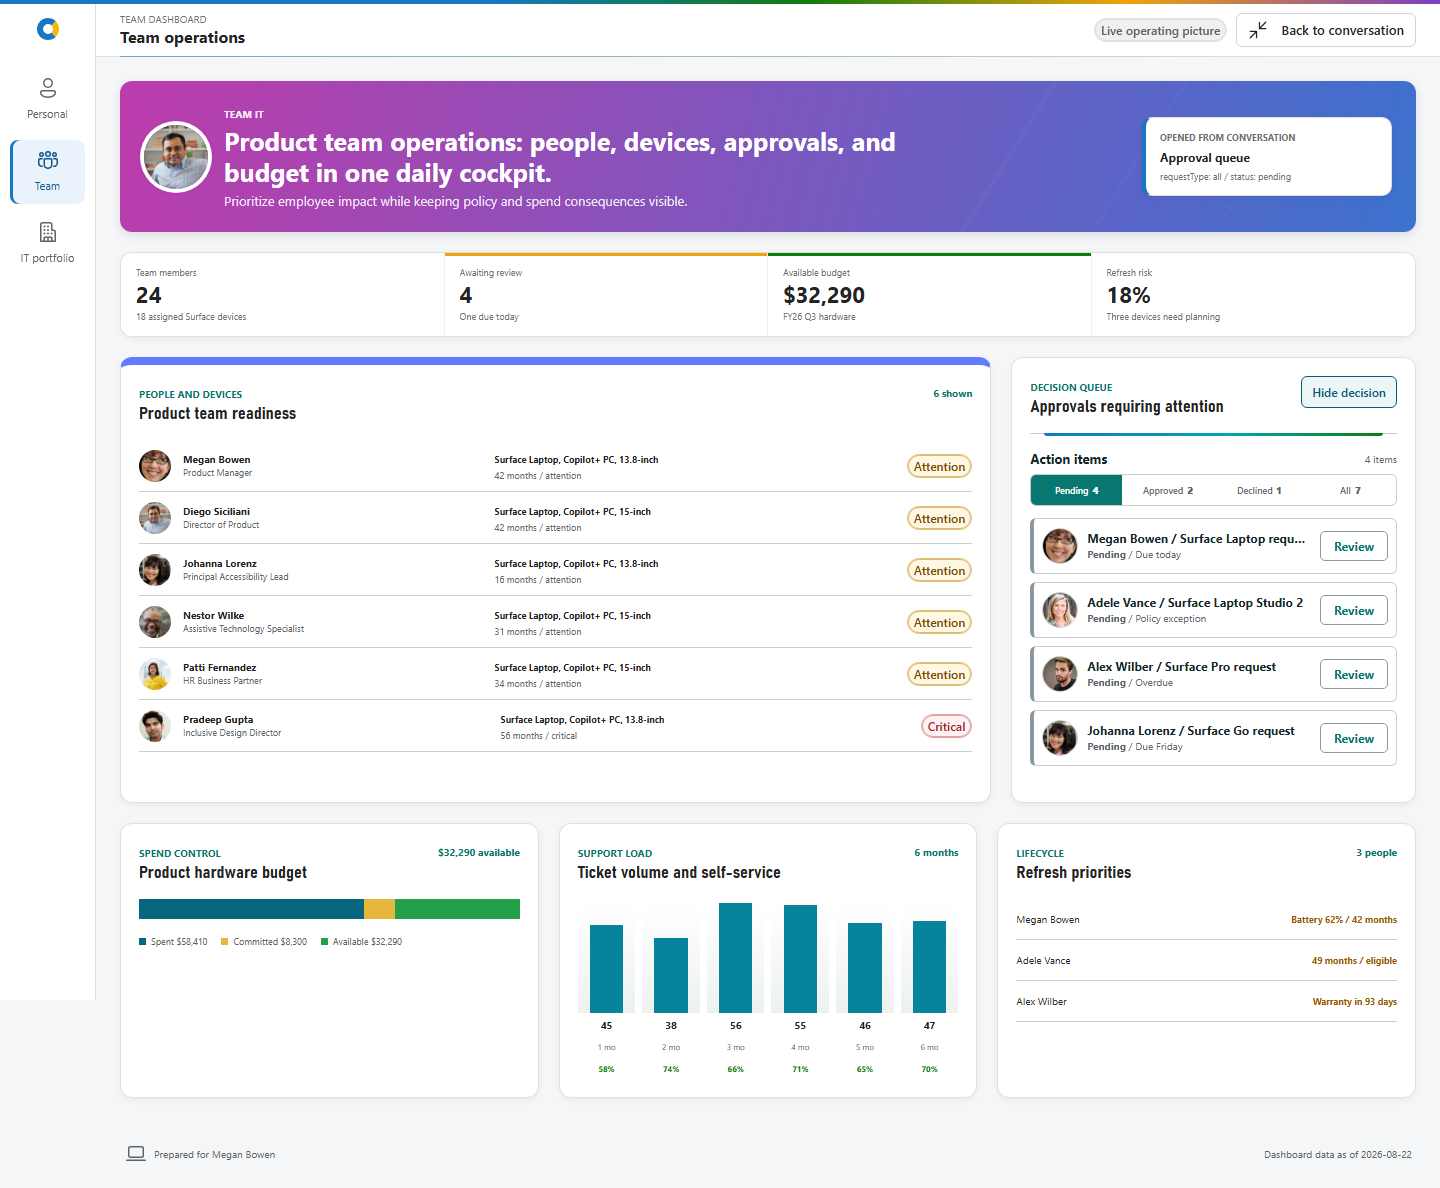Click Adele Vance's avatar in approvals queue
Viewport: 1440px width, 1188px height.
[x=1060, y=610]
